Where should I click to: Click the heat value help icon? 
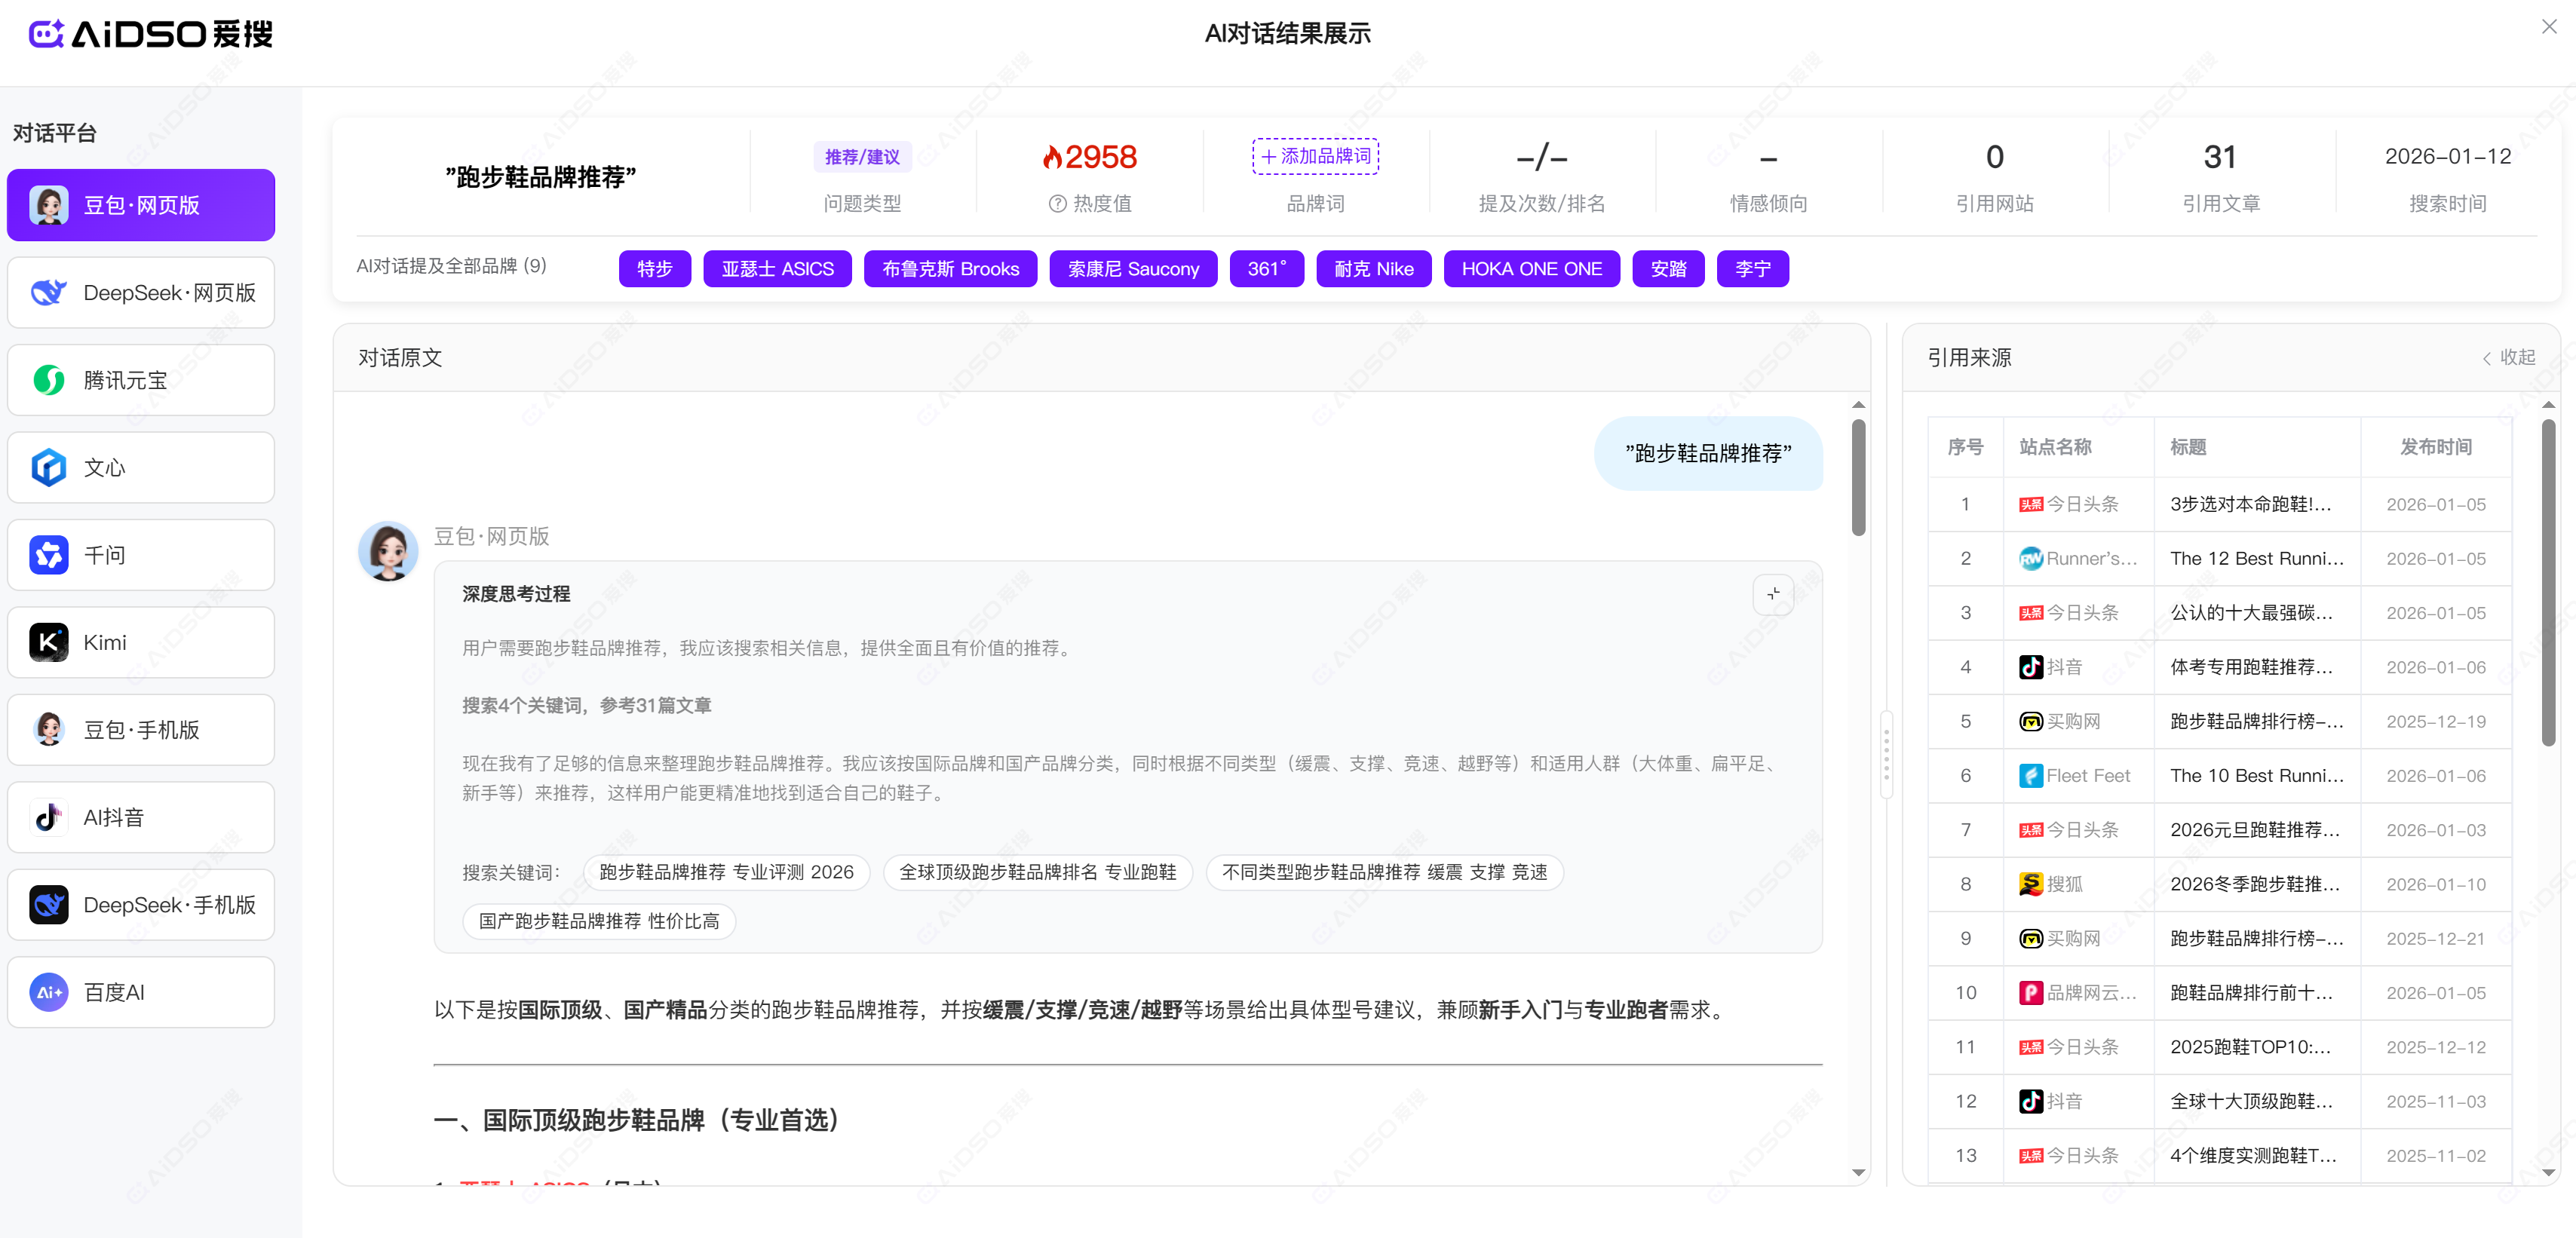click(x=1057, y=204)
